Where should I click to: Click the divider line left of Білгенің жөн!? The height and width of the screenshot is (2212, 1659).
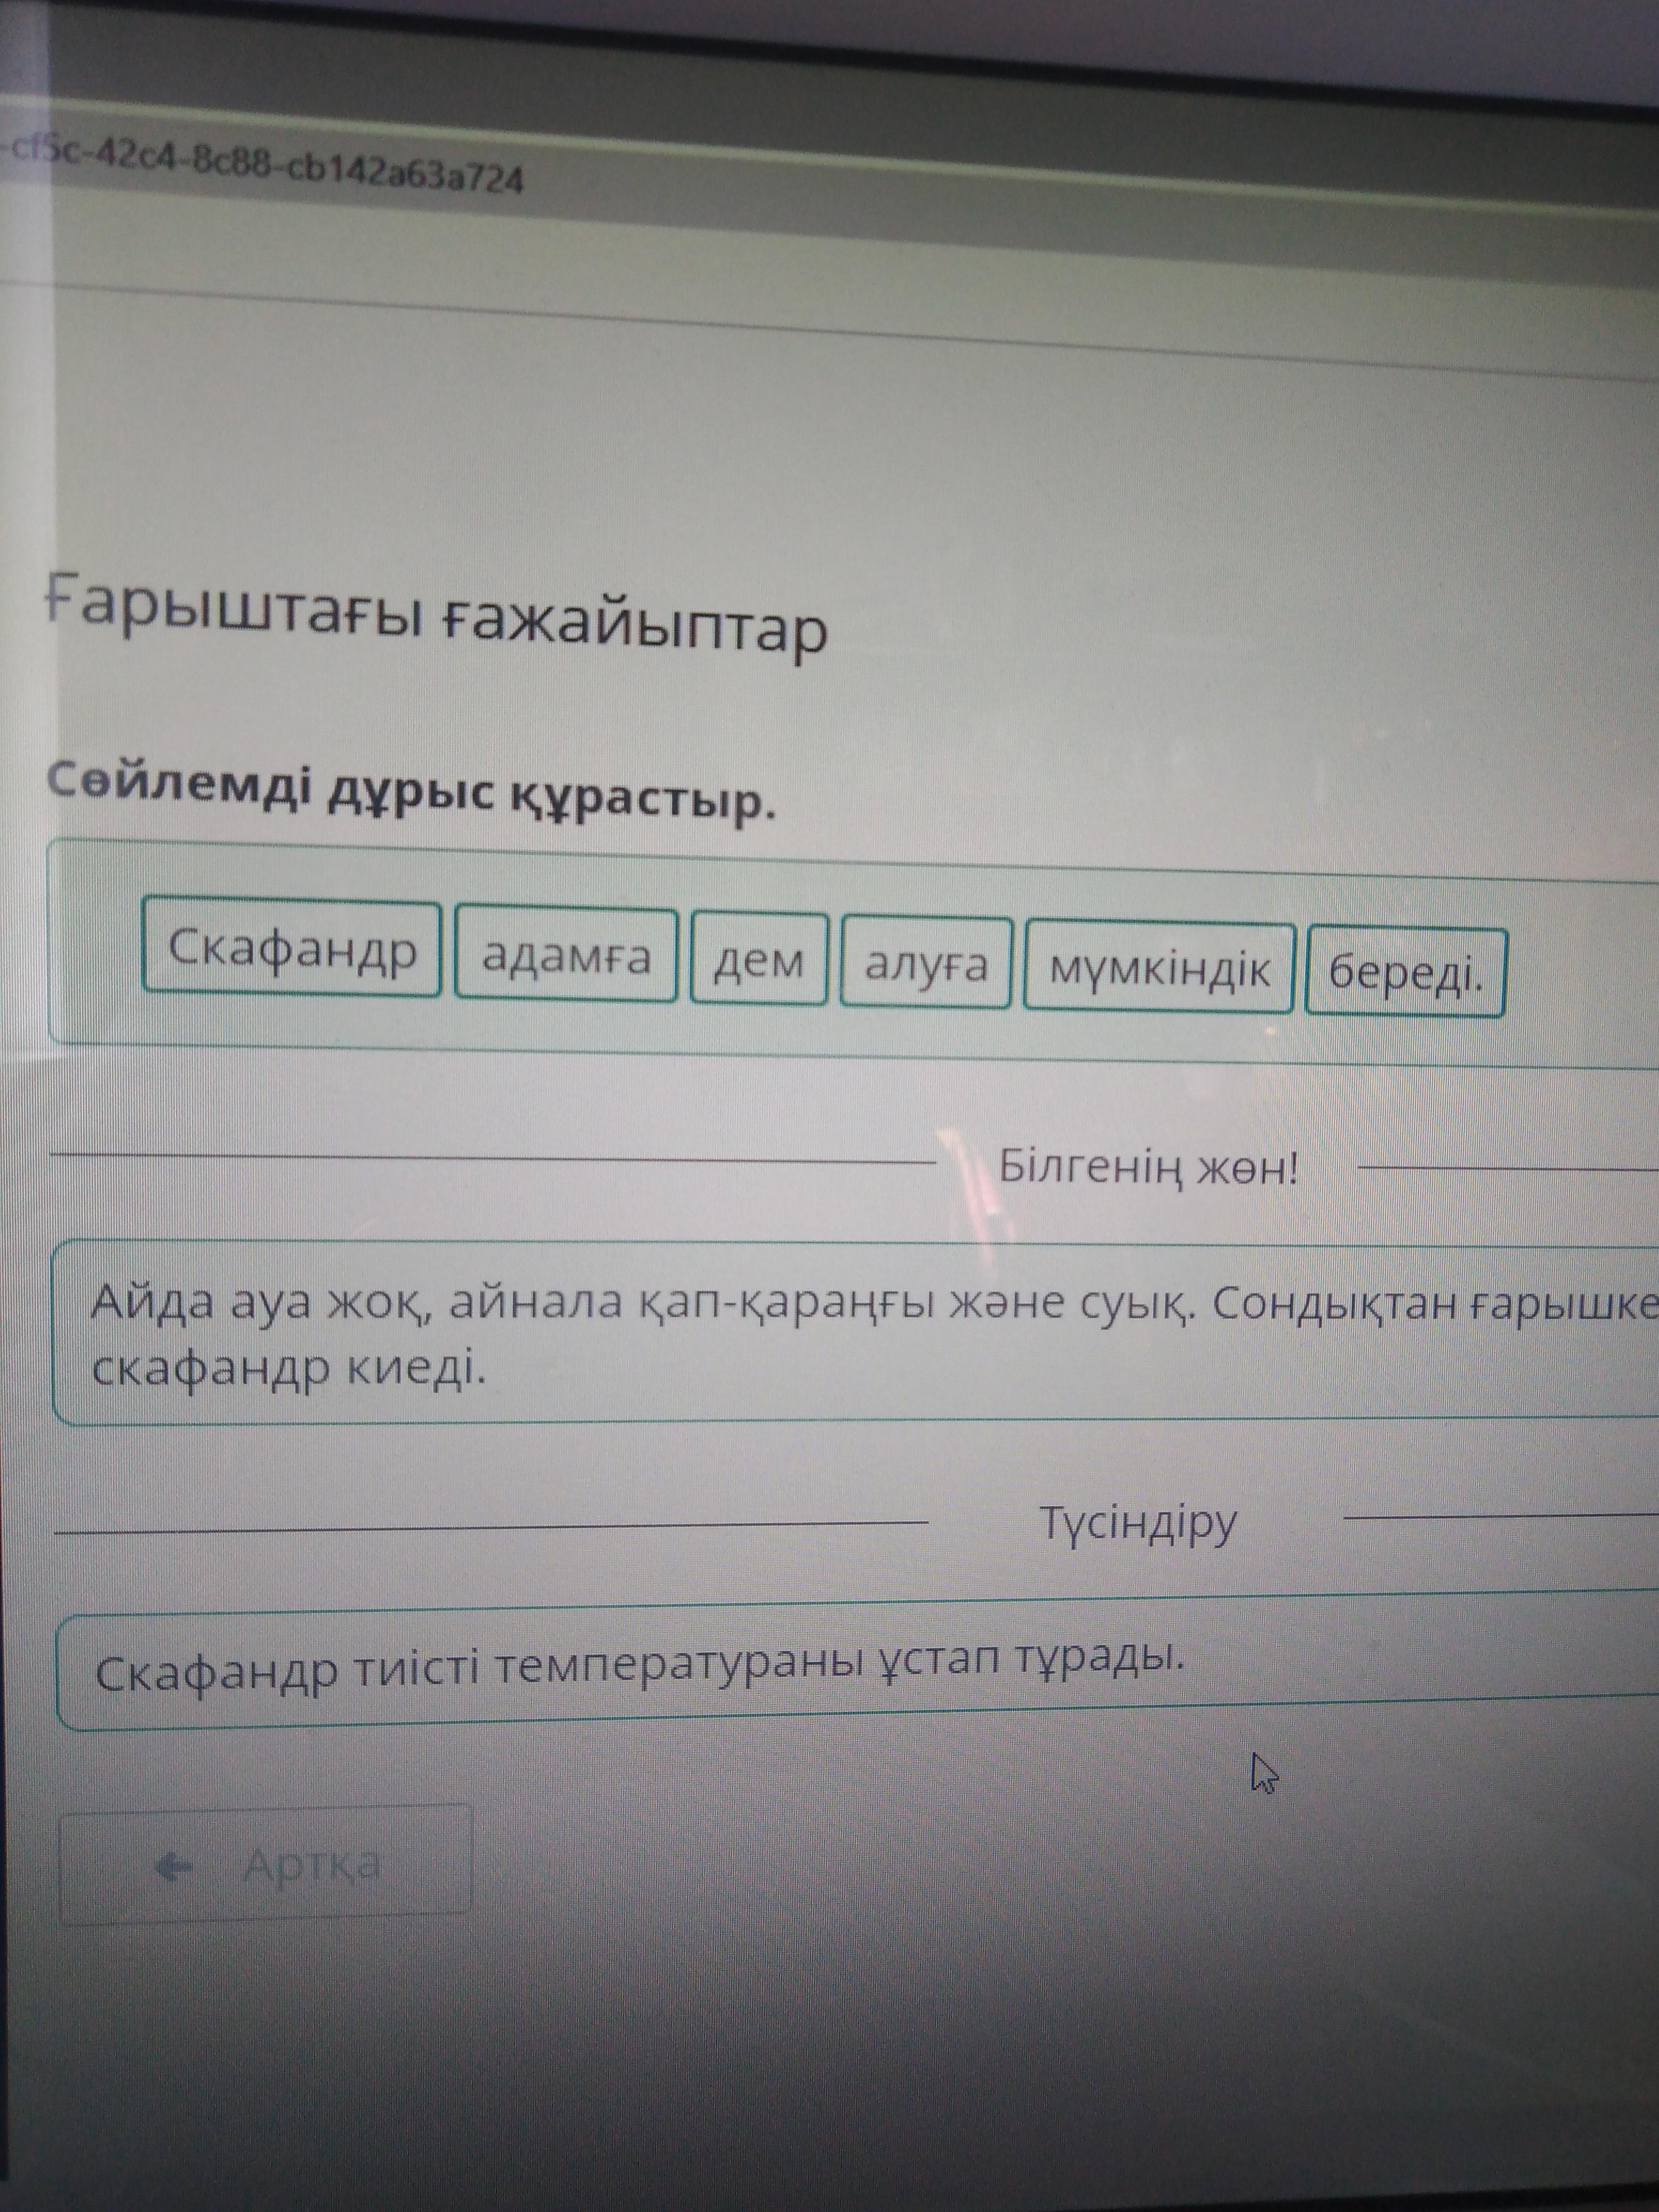point(490,1160)
